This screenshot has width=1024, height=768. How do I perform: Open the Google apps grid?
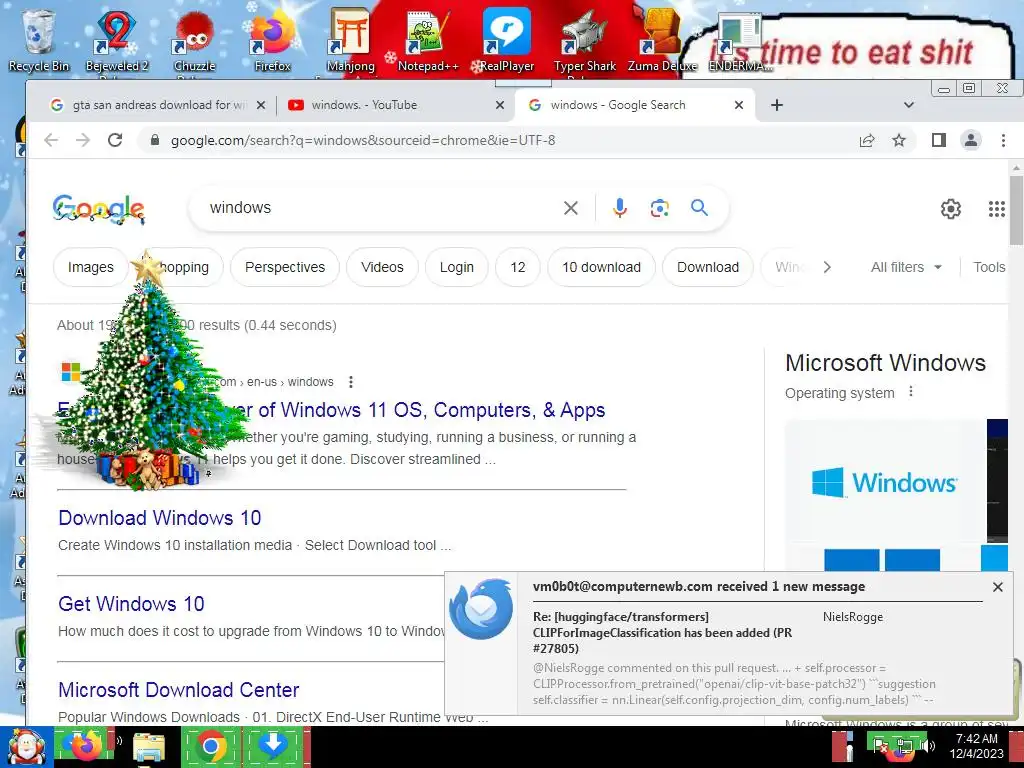tap(997, 208)
